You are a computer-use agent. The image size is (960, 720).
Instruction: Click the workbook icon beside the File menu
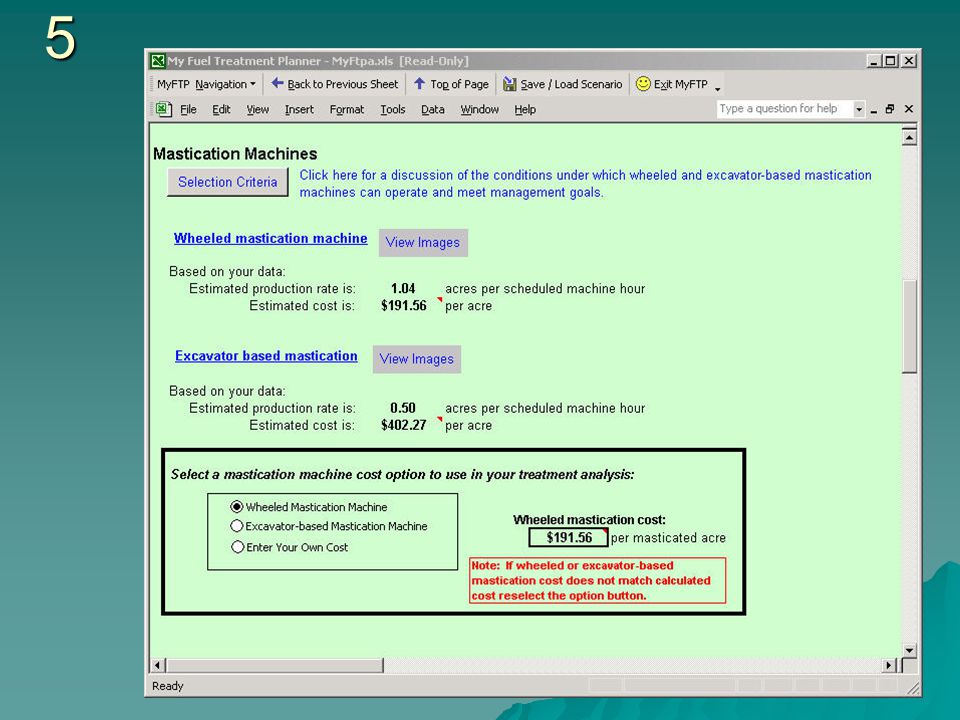click(163, 109)
